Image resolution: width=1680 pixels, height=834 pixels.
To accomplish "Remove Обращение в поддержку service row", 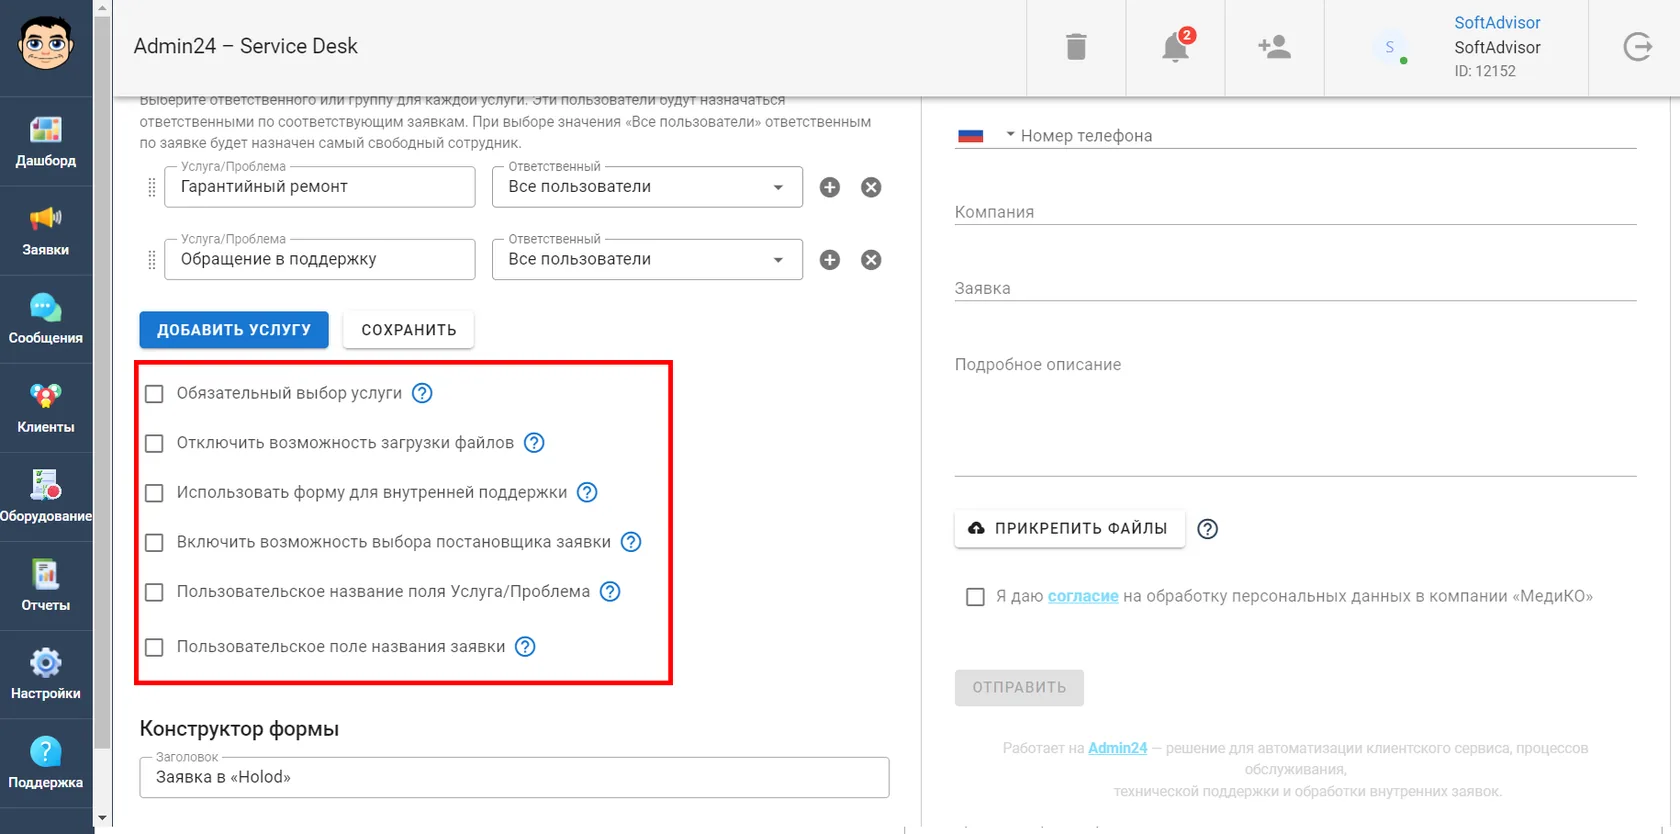I will point(871,260).
